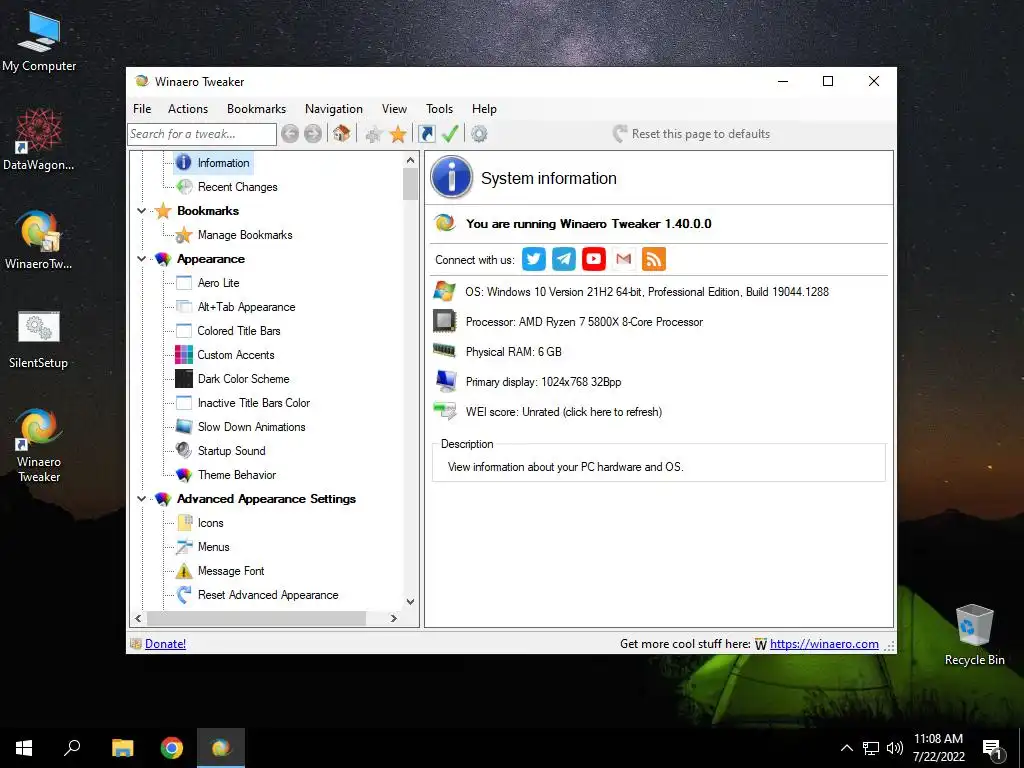This screenshot has width=1024, height=768.
Task: Click tree scrollbar down arrow
Action: point(410,601)
